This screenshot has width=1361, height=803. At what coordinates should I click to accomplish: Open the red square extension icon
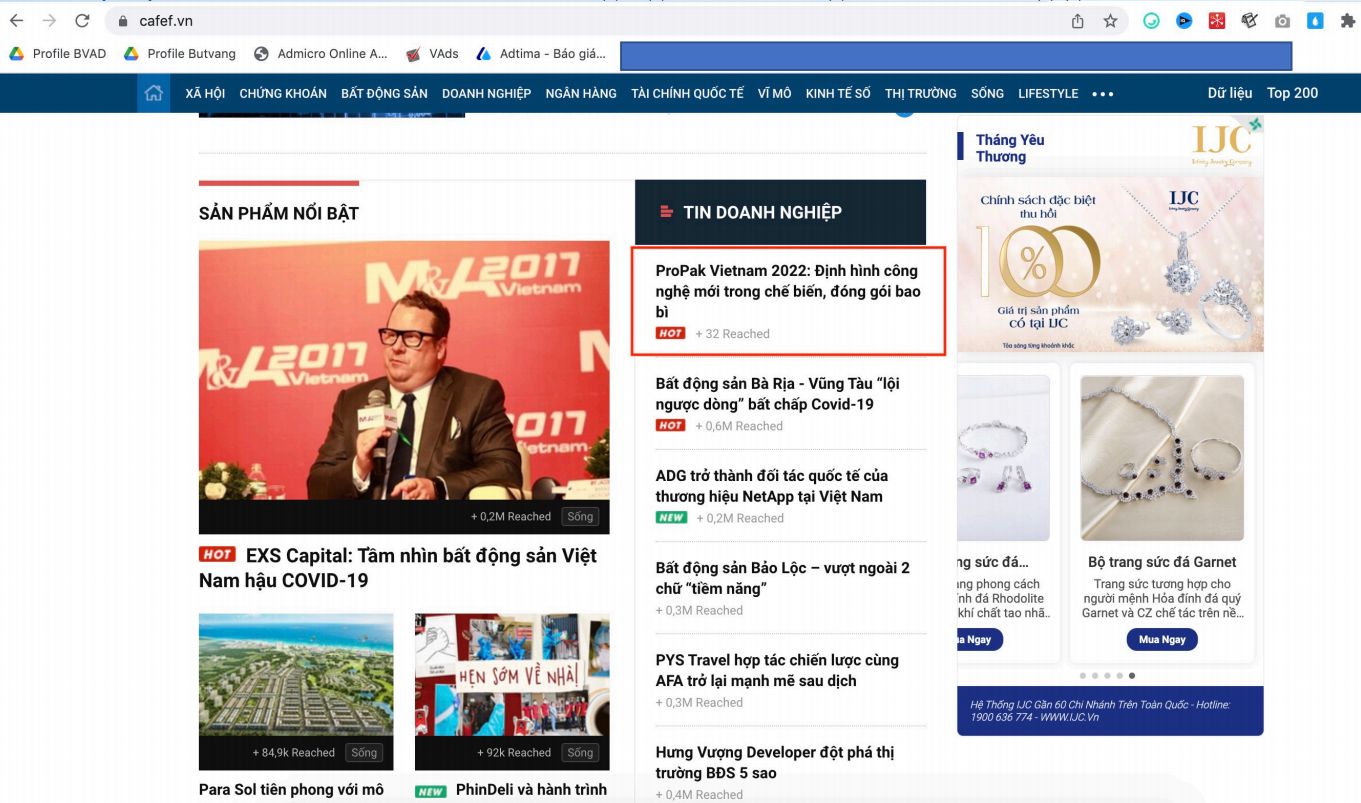pos(1217,20)
